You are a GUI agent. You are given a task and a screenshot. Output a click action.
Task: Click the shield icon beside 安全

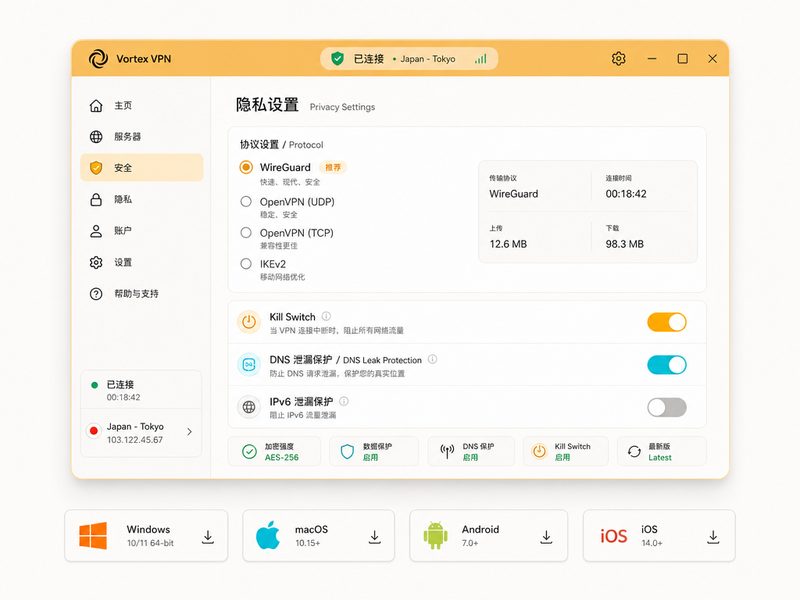tap(96, 168)
